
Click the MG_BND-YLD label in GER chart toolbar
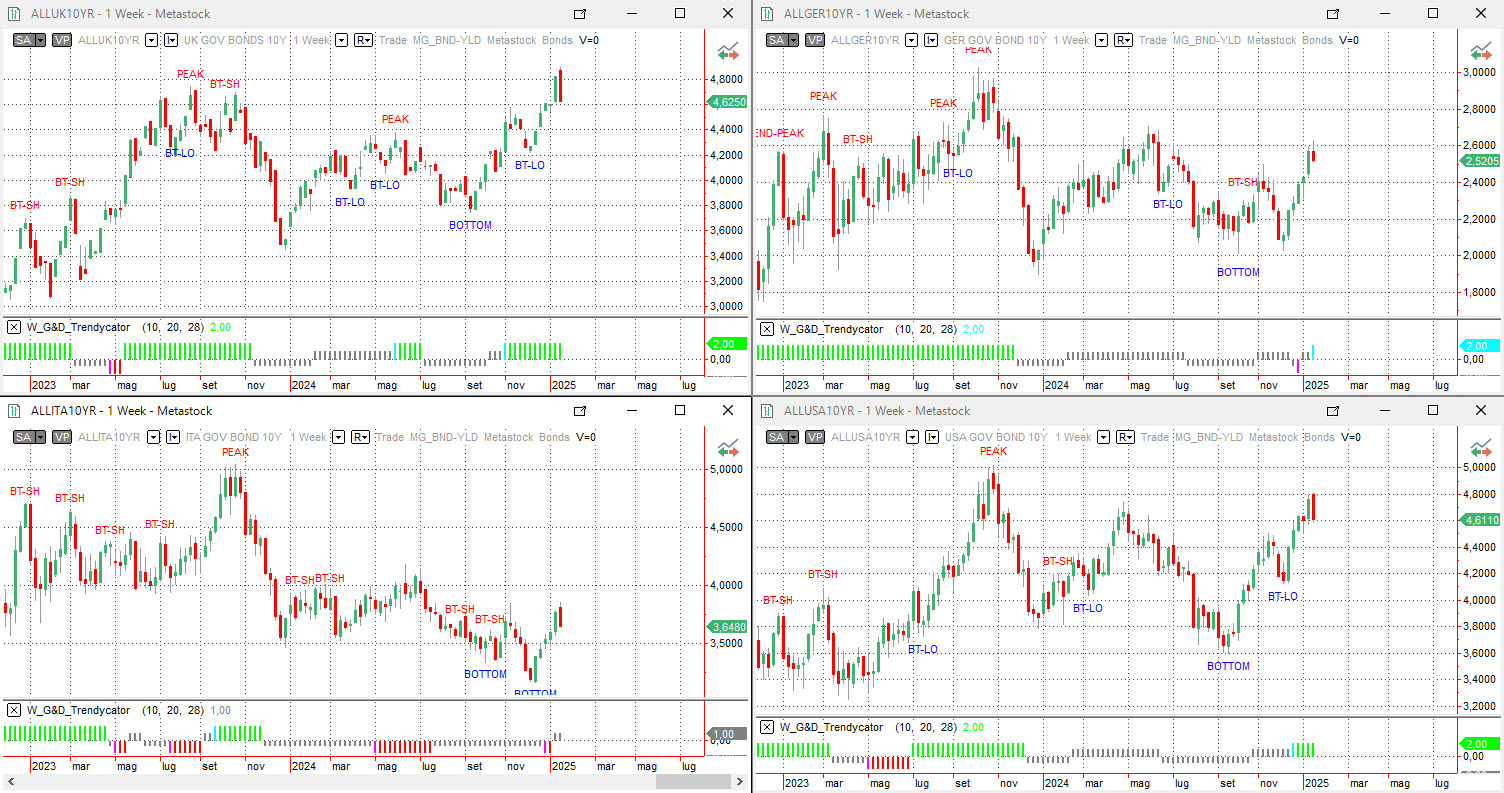1206,40
